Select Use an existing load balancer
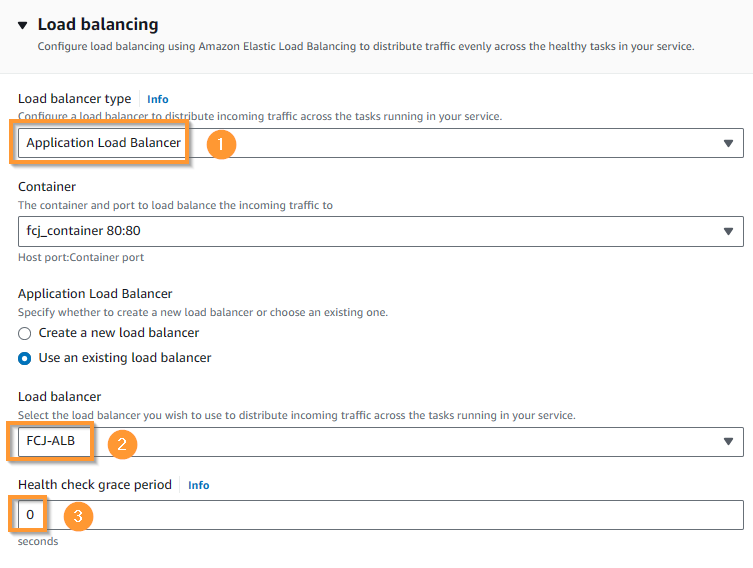 (x=24, y=358)
